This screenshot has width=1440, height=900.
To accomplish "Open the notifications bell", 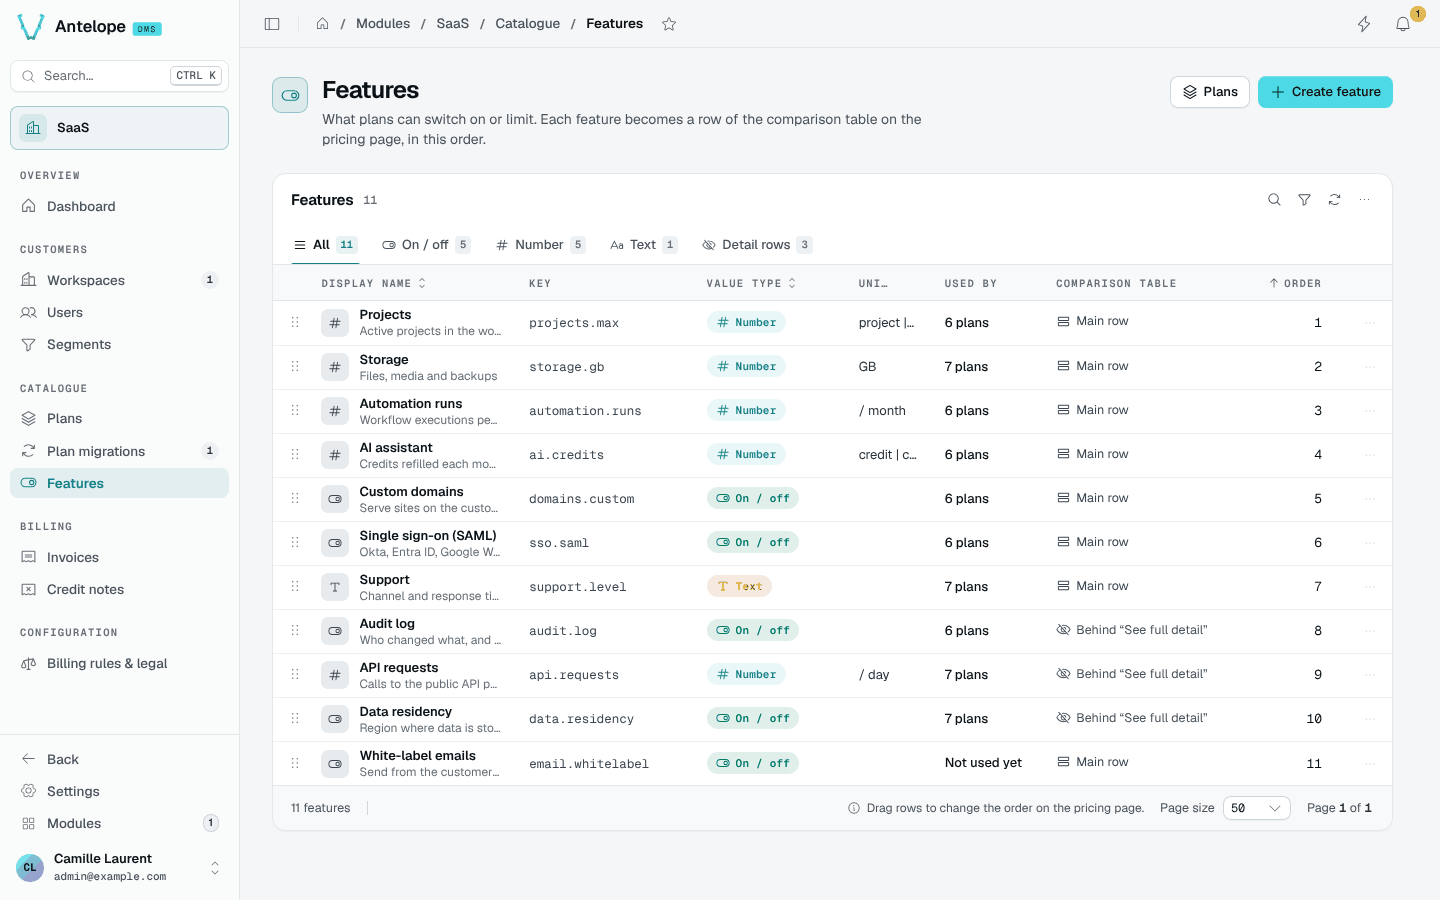I will [1403, 24].
